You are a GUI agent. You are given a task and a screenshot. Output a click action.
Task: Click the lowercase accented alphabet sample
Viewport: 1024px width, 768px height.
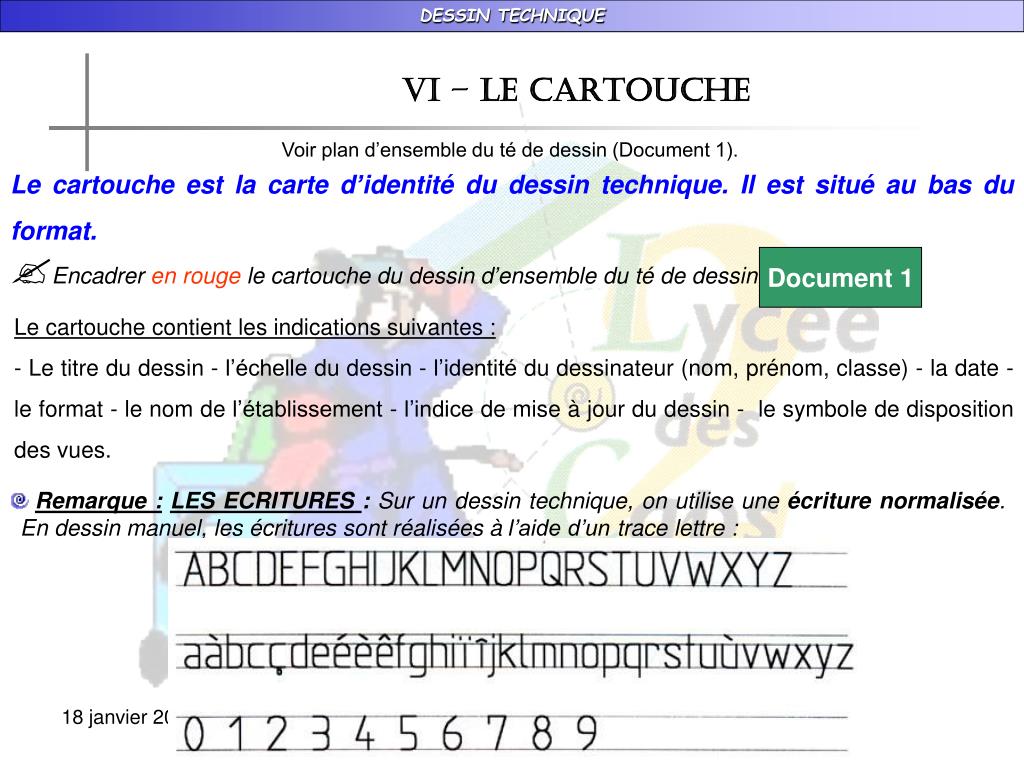518,654
